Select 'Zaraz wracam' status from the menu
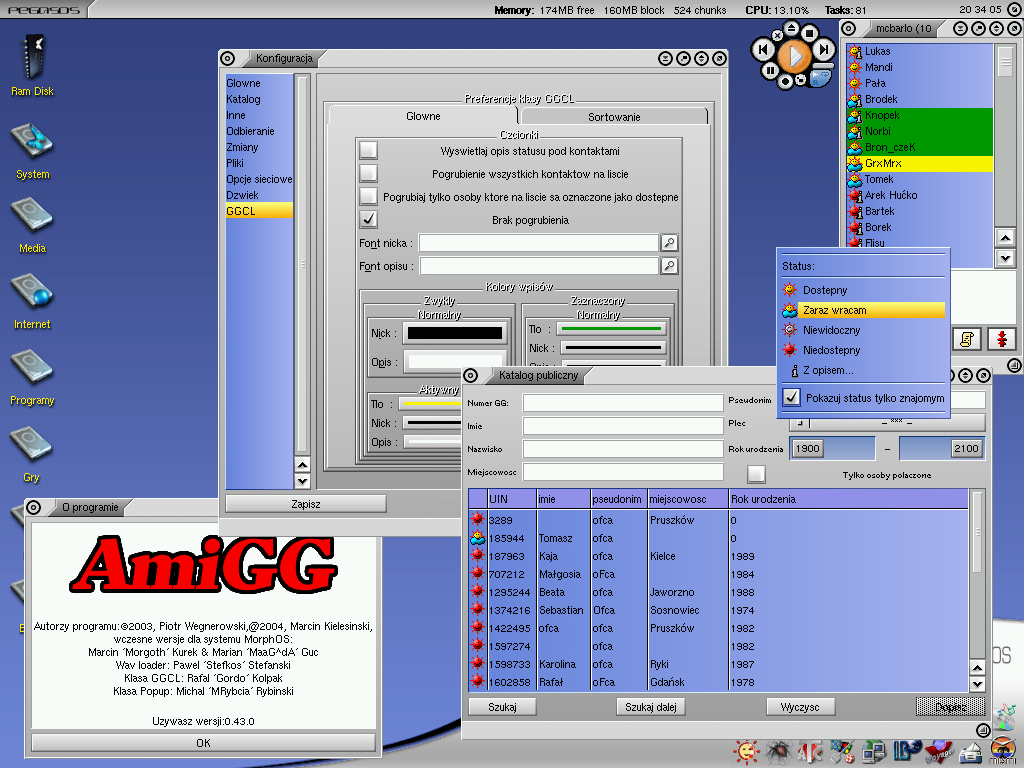1024x768 pixels. coord(863,310)
